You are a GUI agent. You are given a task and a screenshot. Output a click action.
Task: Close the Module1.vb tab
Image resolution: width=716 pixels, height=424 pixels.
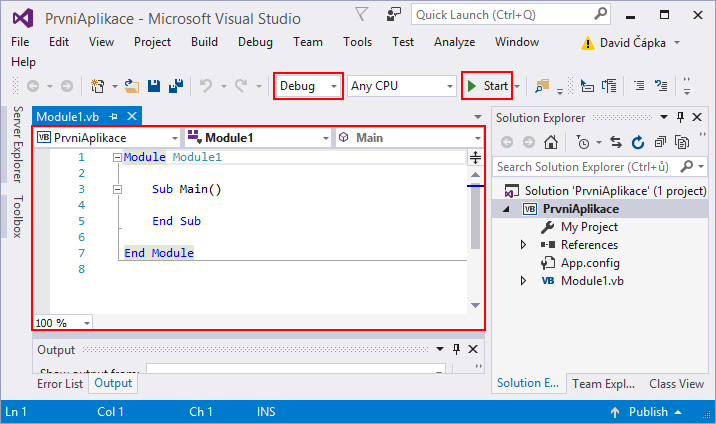point(132,117)
